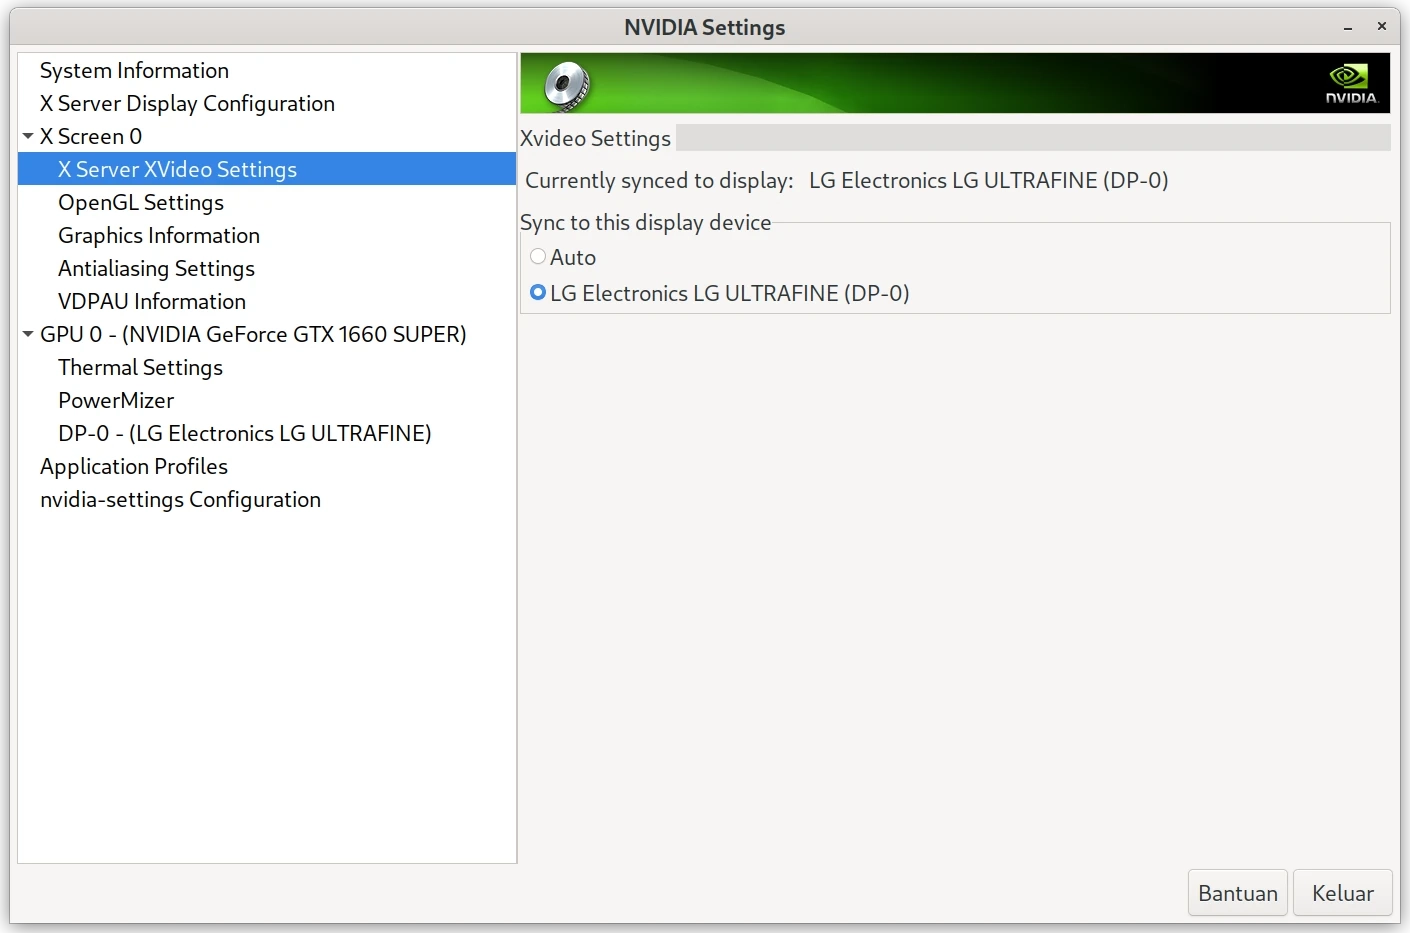Collapse the GPU 0 GeForce GTX 1660 SUPER branch
The width and height of the screenshot is (1410, 933).
[x=26, y=334]
